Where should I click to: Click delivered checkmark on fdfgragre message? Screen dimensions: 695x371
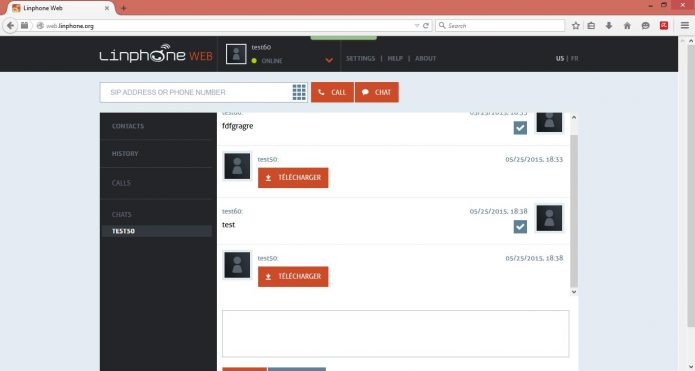coord(520,128)
